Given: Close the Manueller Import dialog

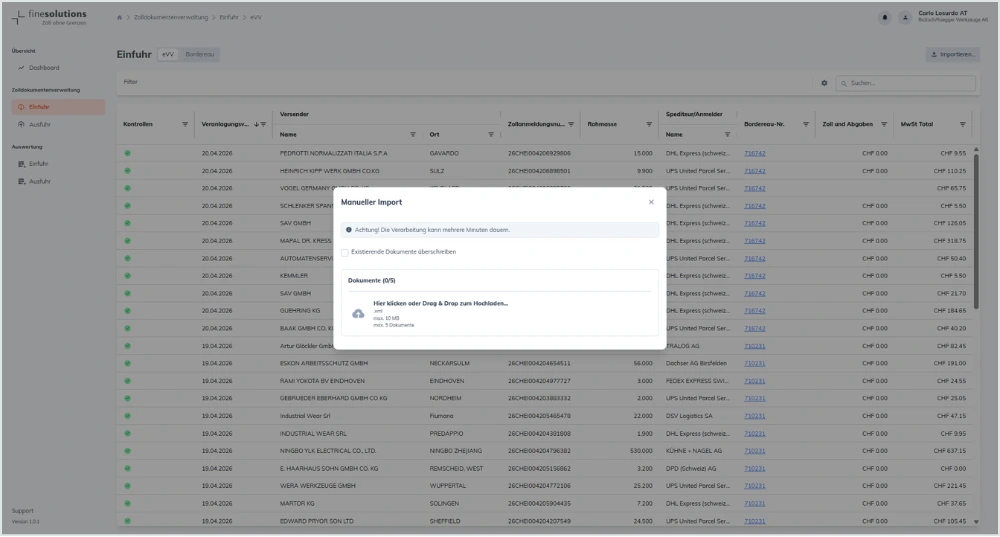Looking at the screenshot, I should (651, 202).
